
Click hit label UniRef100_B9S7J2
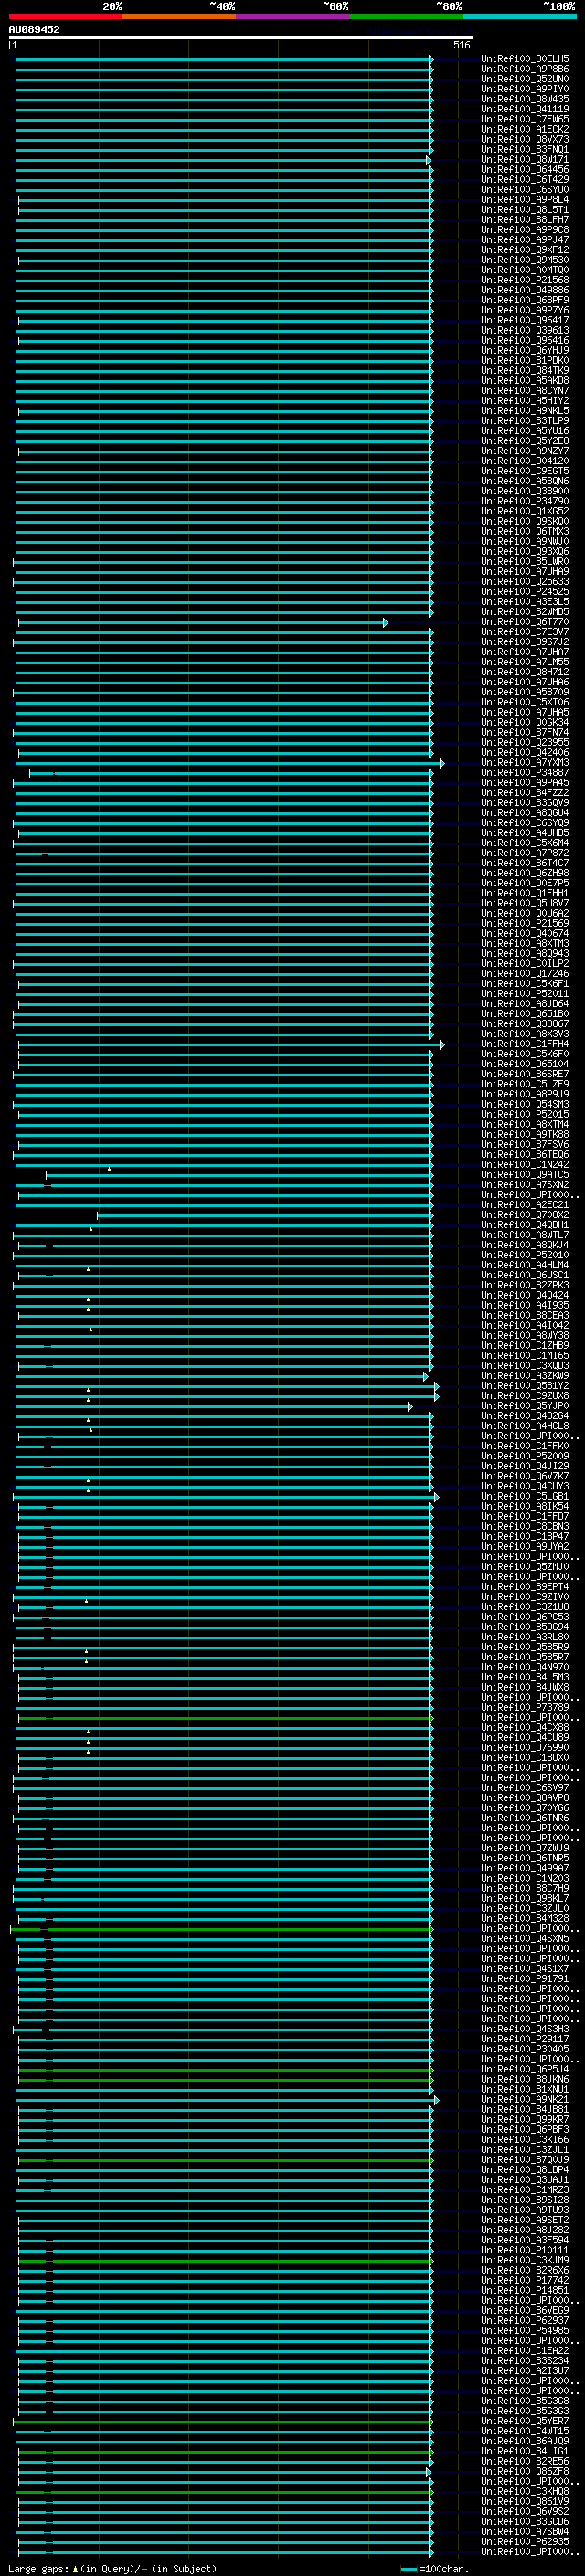click(525, 643)
